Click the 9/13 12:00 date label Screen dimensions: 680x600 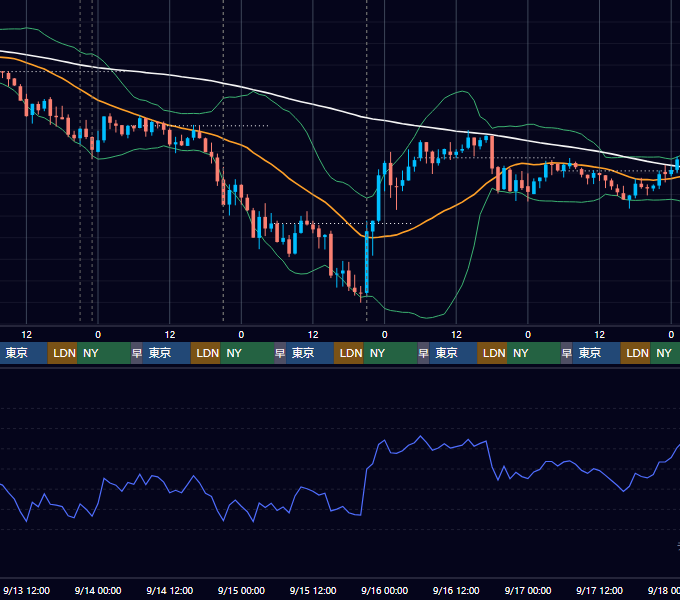(x=26, y=590)
